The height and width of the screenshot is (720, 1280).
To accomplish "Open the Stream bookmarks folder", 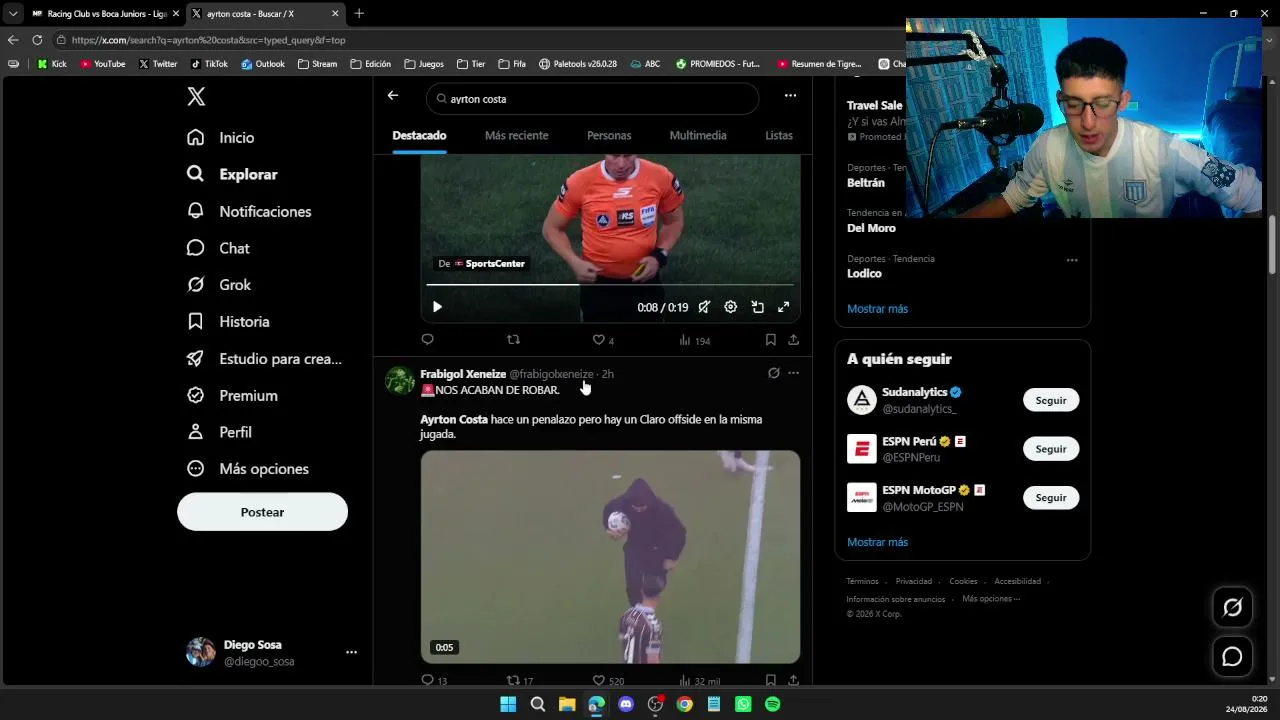I will point(317,64).
